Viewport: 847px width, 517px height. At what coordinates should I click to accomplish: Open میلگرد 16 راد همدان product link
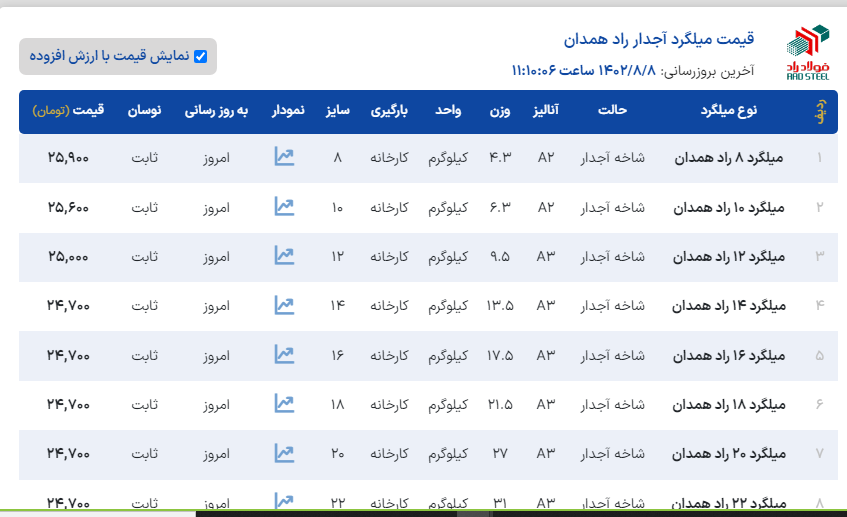click(729, 355)
